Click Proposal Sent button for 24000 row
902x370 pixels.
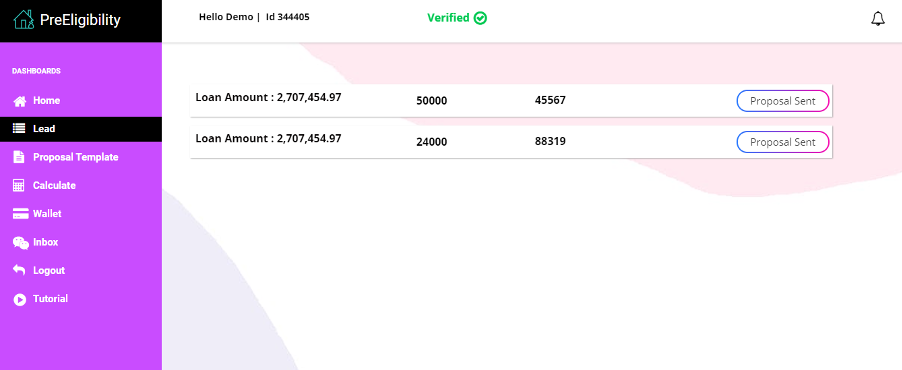point(783,142)
